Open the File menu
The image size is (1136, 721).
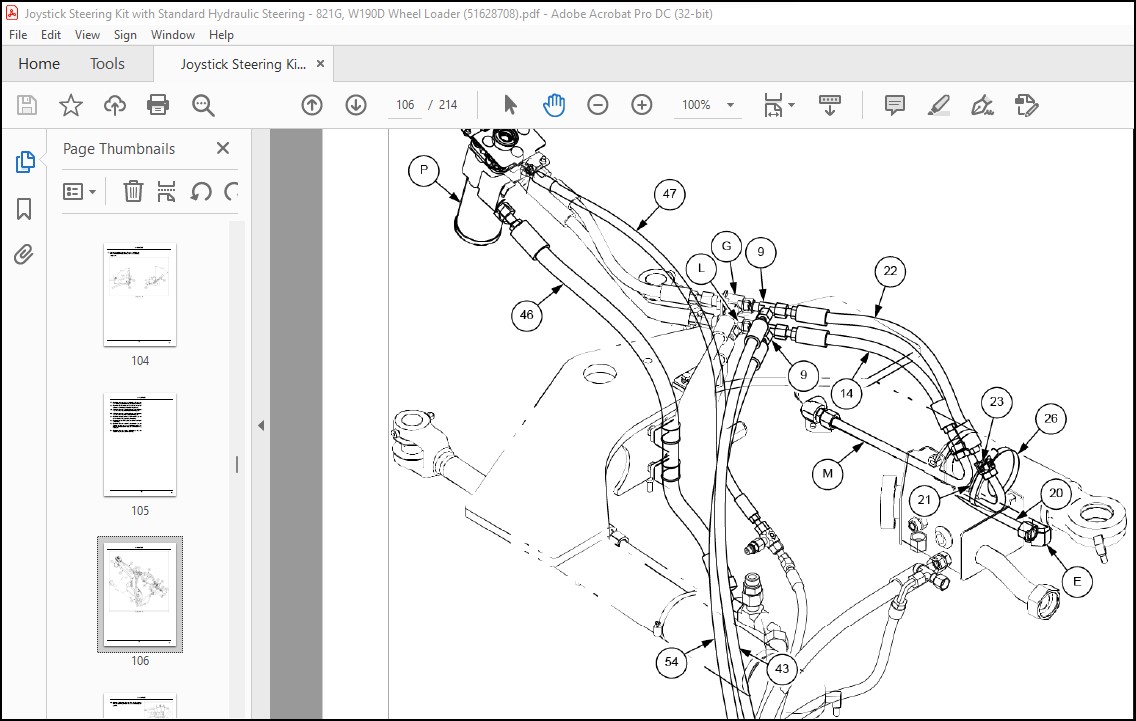(x=18, y=35)
